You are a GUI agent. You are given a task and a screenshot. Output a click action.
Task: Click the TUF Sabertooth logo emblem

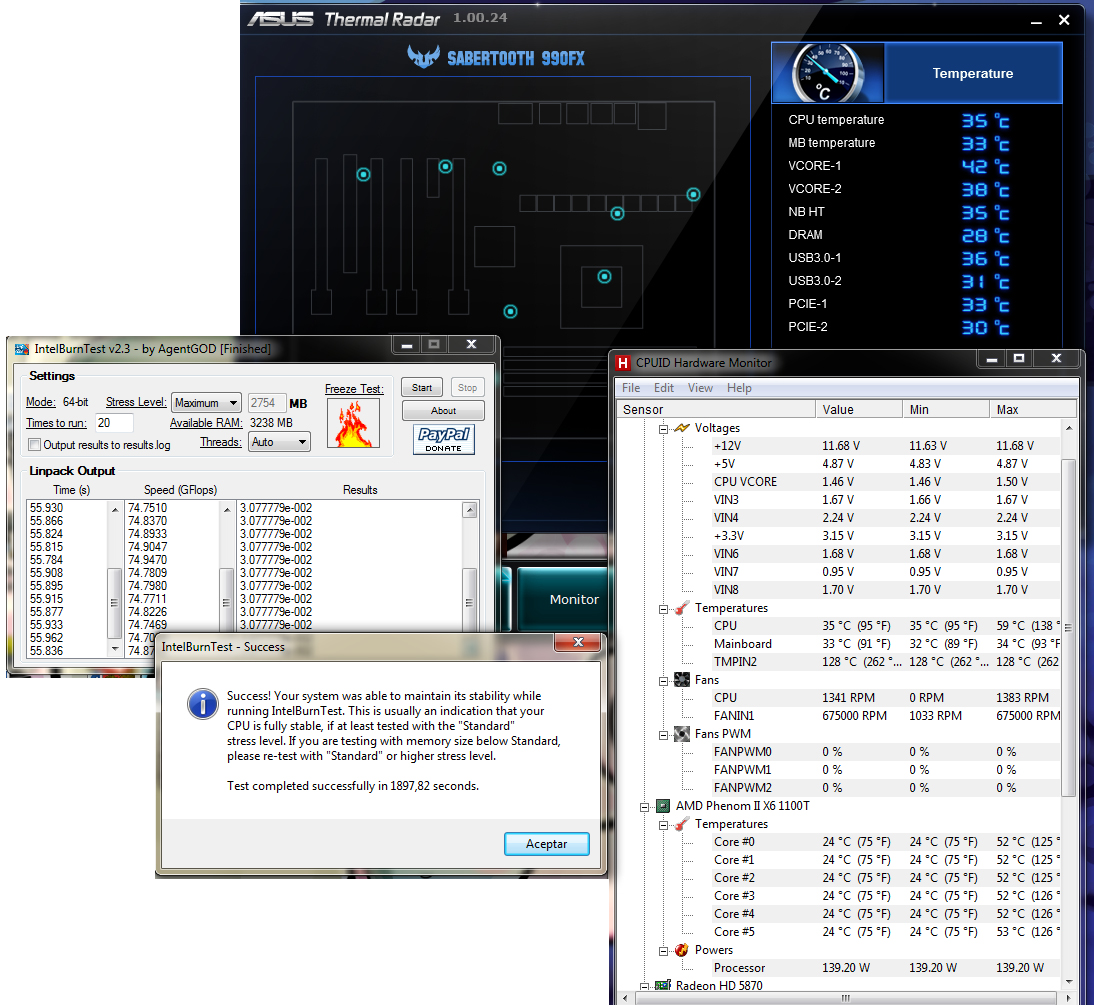(x=423, y=57)
